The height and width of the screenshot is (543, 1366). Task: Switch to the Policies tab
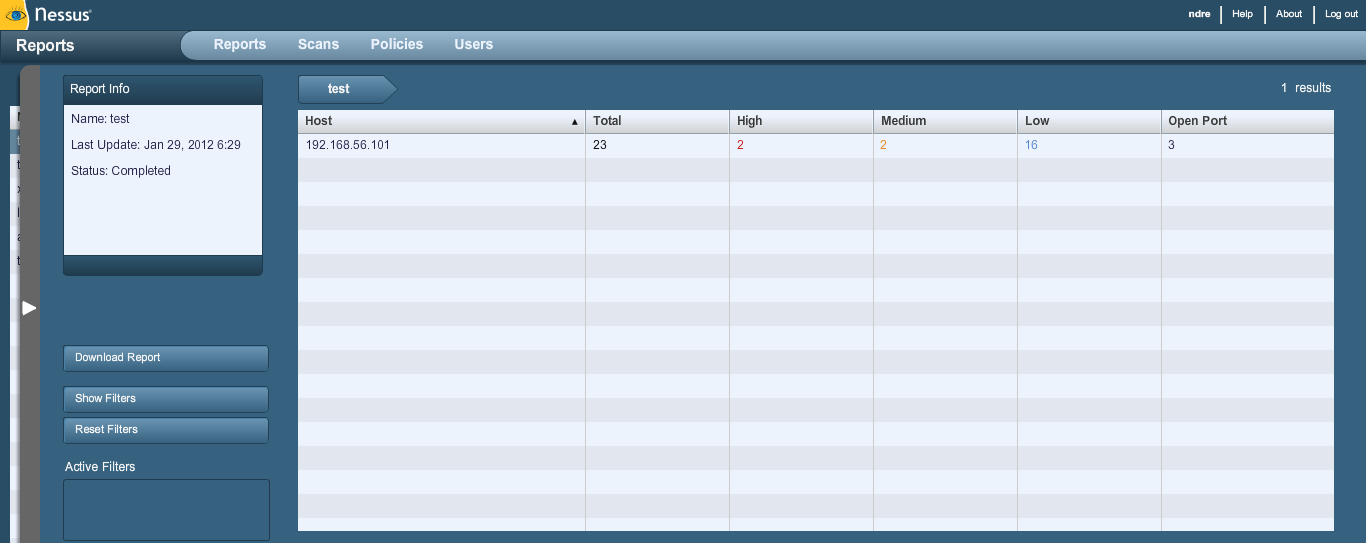coord(396,44)
